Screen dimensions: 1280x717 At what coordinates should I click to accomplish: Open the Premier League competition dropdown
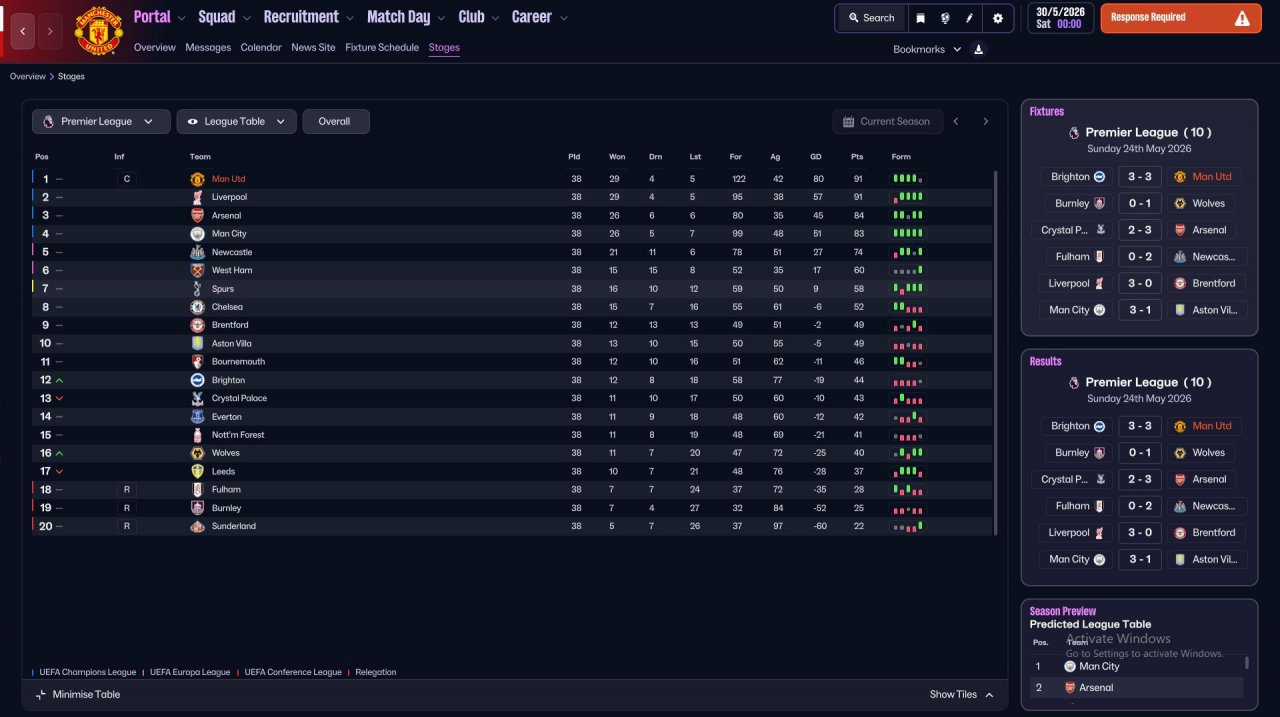click(x=99, y=121)
